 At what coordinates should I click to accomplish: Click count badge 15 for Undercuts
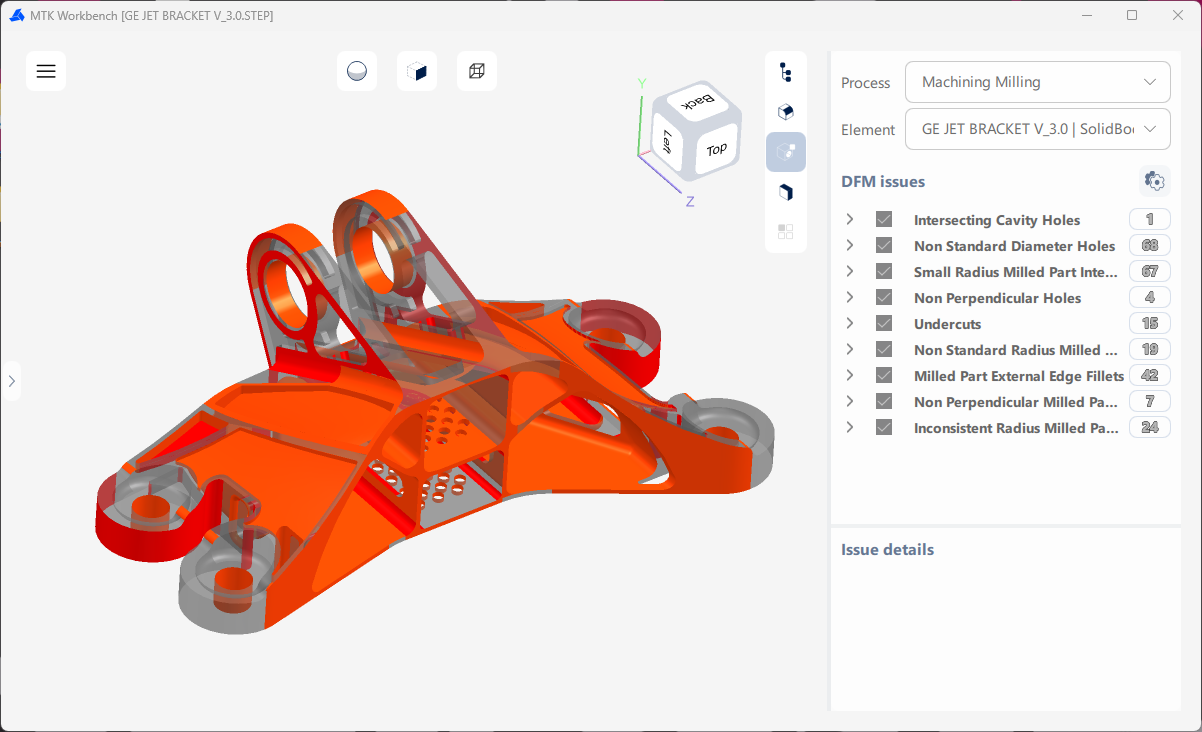point(1150,324)
